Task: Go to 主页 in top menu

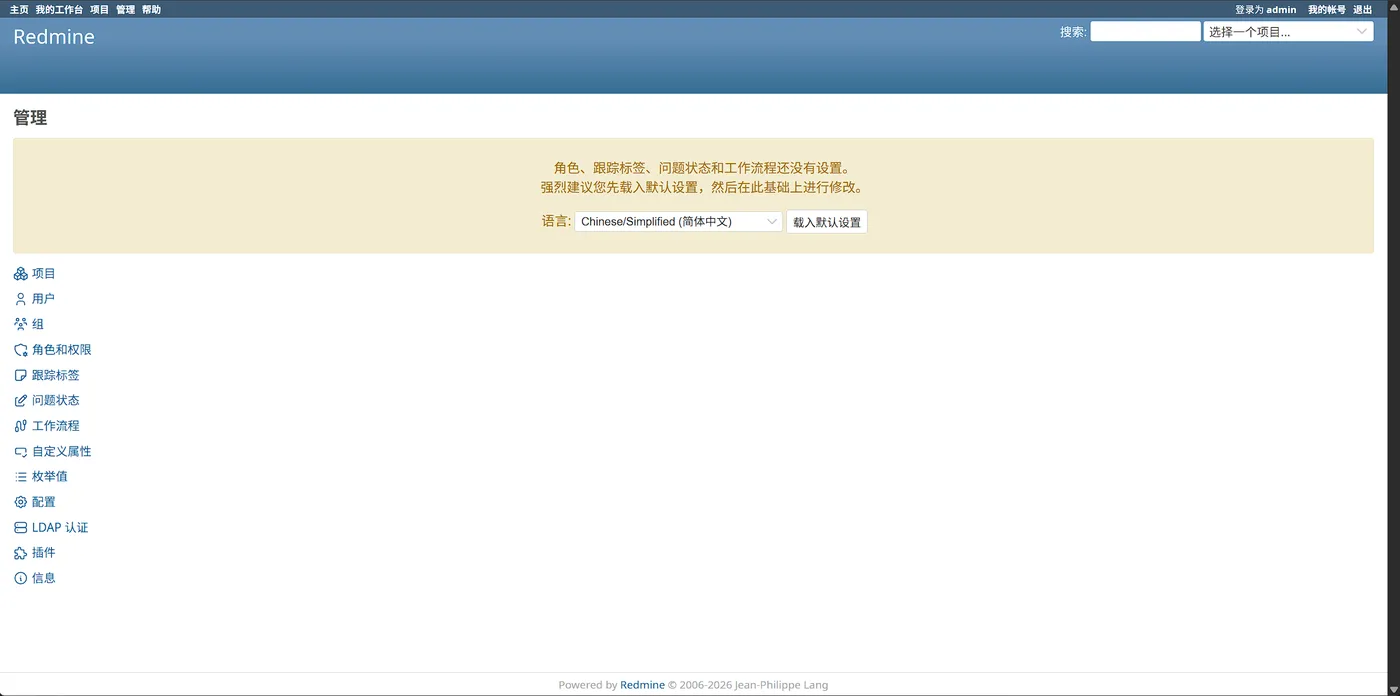Action: coord(19,9)
